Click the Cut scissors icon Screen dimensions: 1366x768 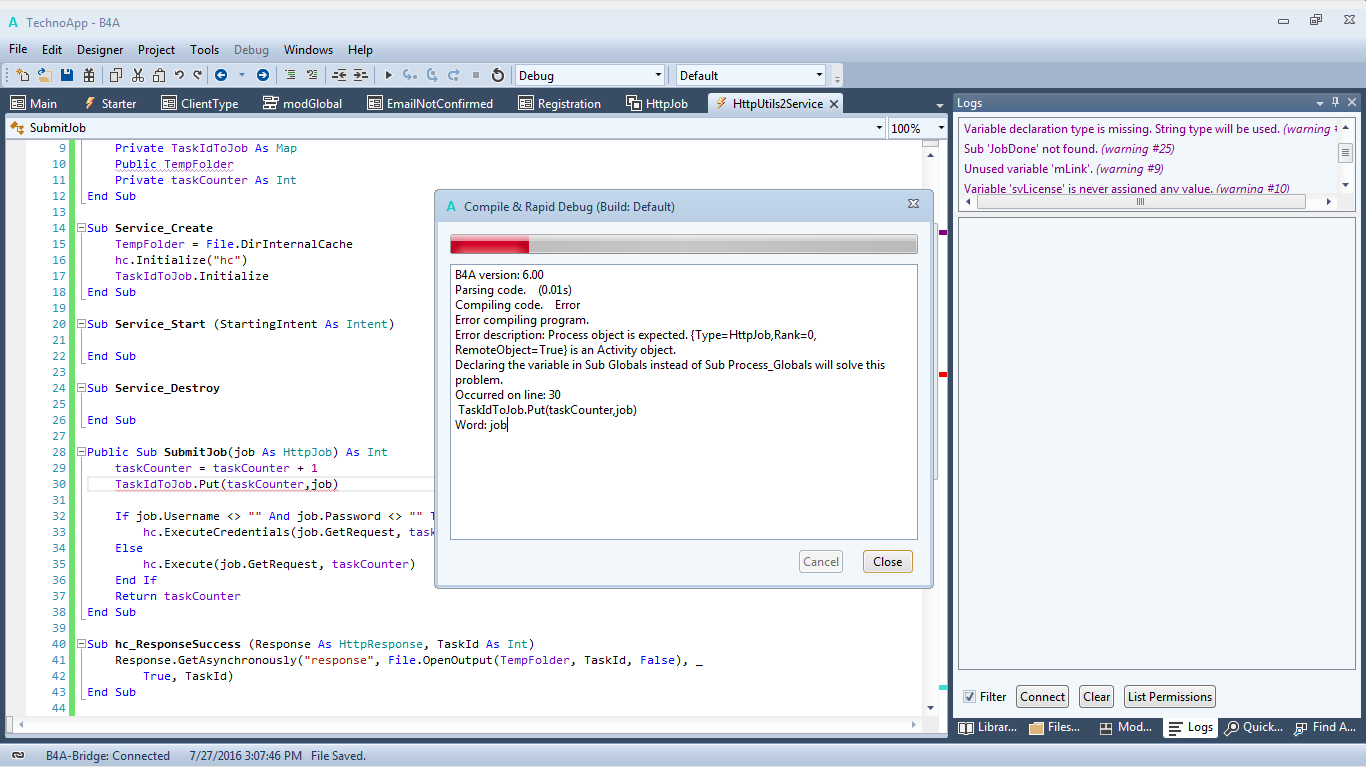137,75
